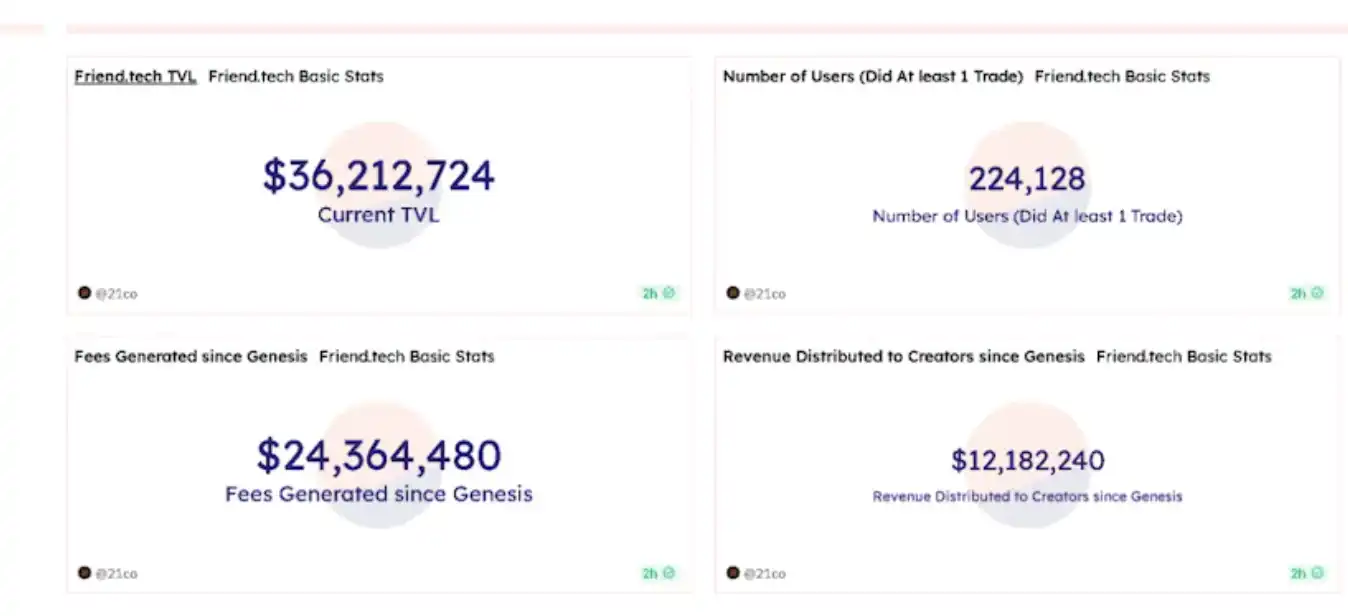Open the Number of Users (Did At least 1 Trade) title
Image resolution: width=1348 pixels, height=616 pixels.
point(872,76)
